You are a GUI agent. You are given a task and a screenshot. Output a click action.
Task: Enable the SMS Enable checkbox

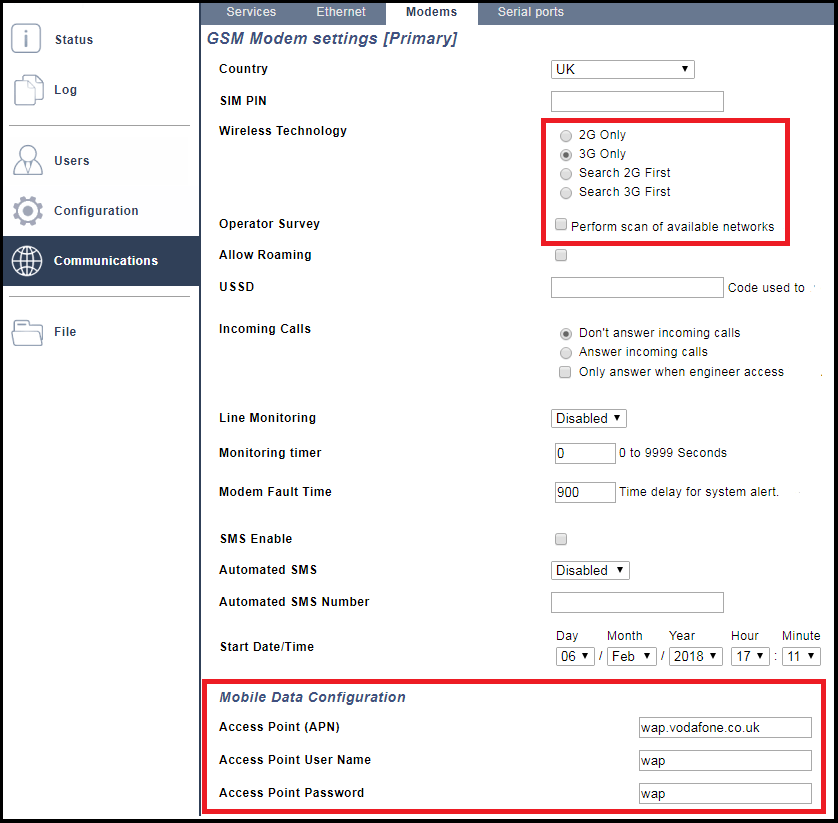(x=561, y=539)
